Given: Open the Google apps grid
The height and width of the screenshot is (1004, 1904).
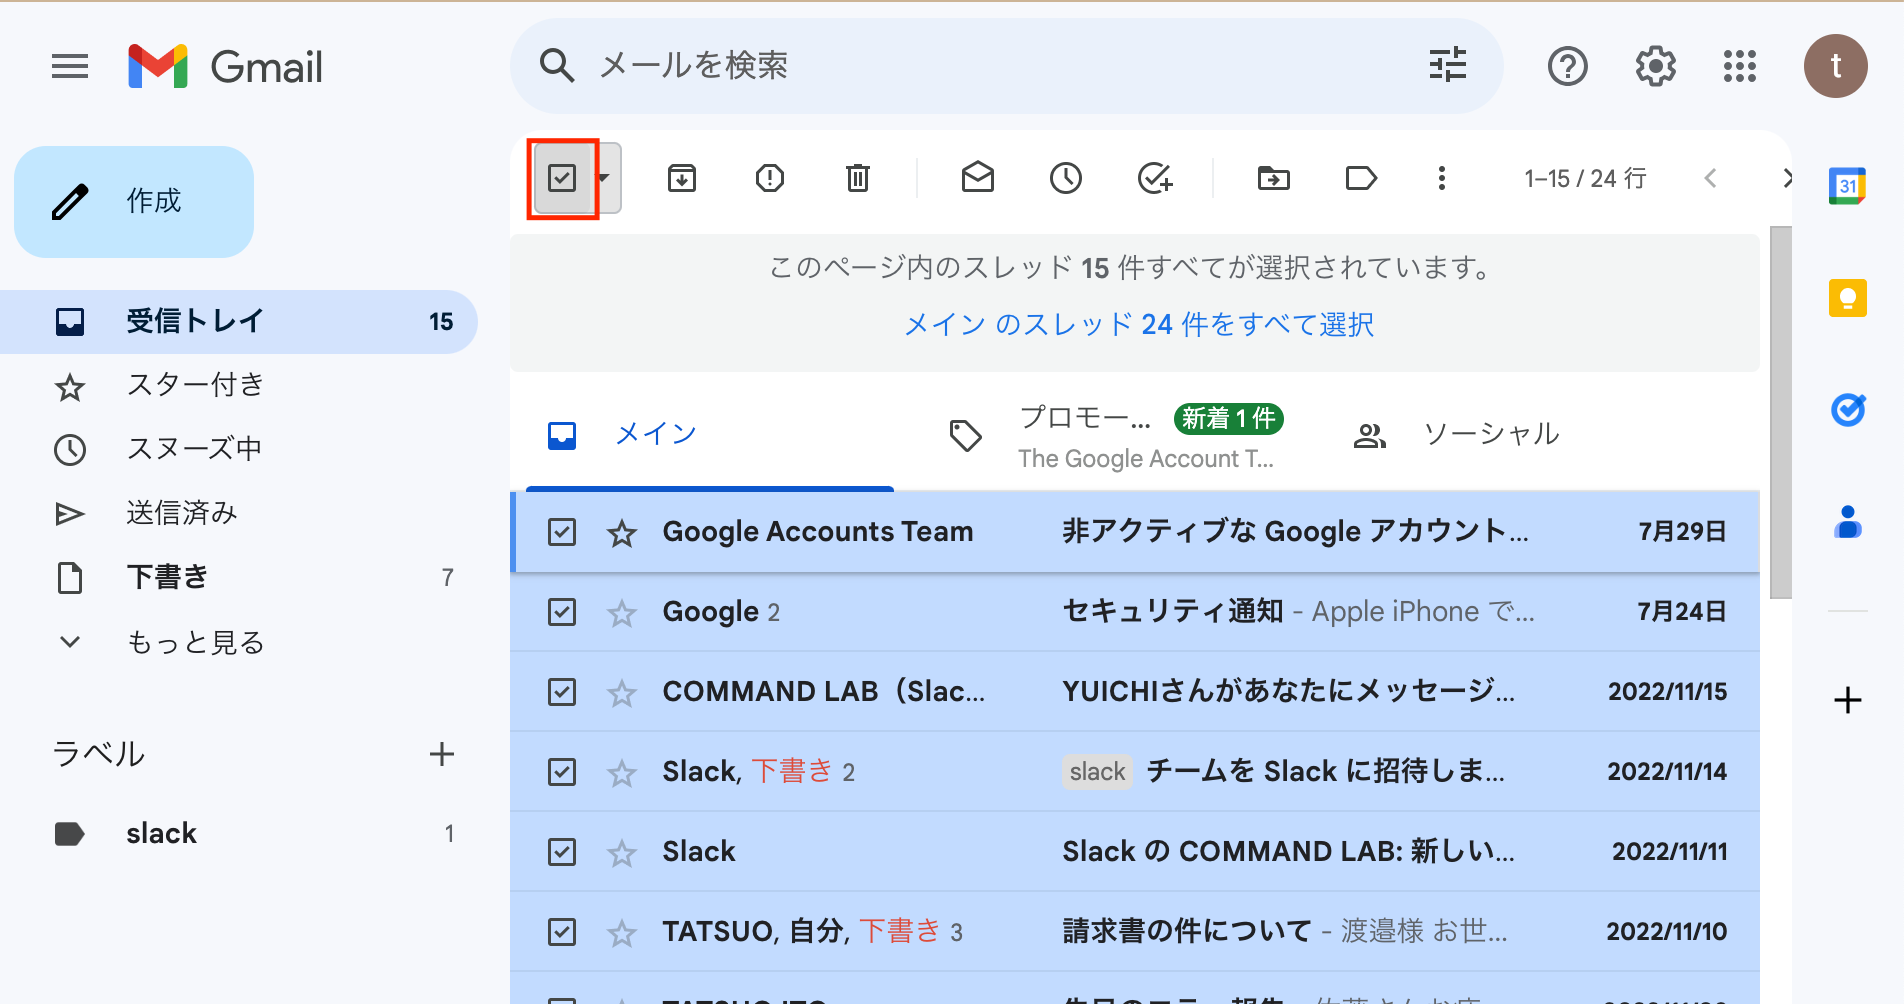Looking at the screenshot, I should [1740, 67].
